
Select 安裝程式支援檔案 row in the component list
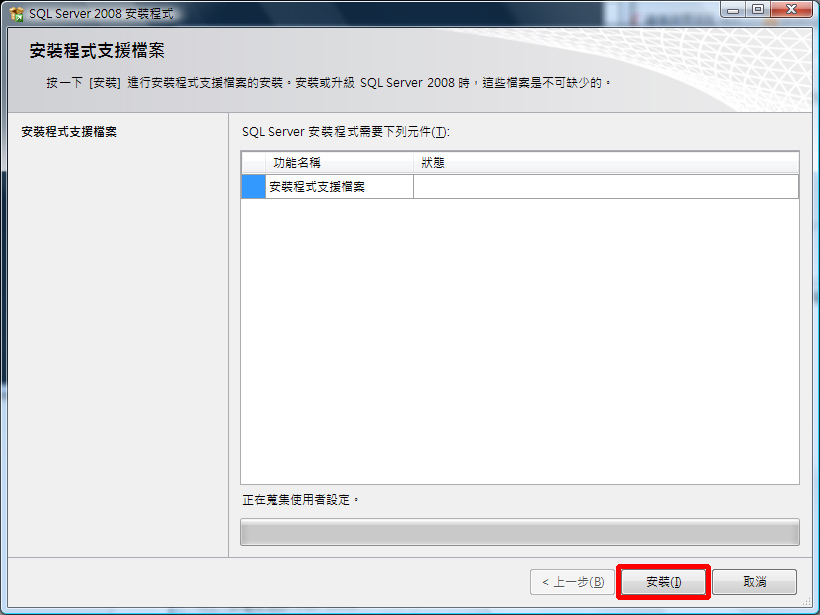pyautogui.click(x=520, y=187)
